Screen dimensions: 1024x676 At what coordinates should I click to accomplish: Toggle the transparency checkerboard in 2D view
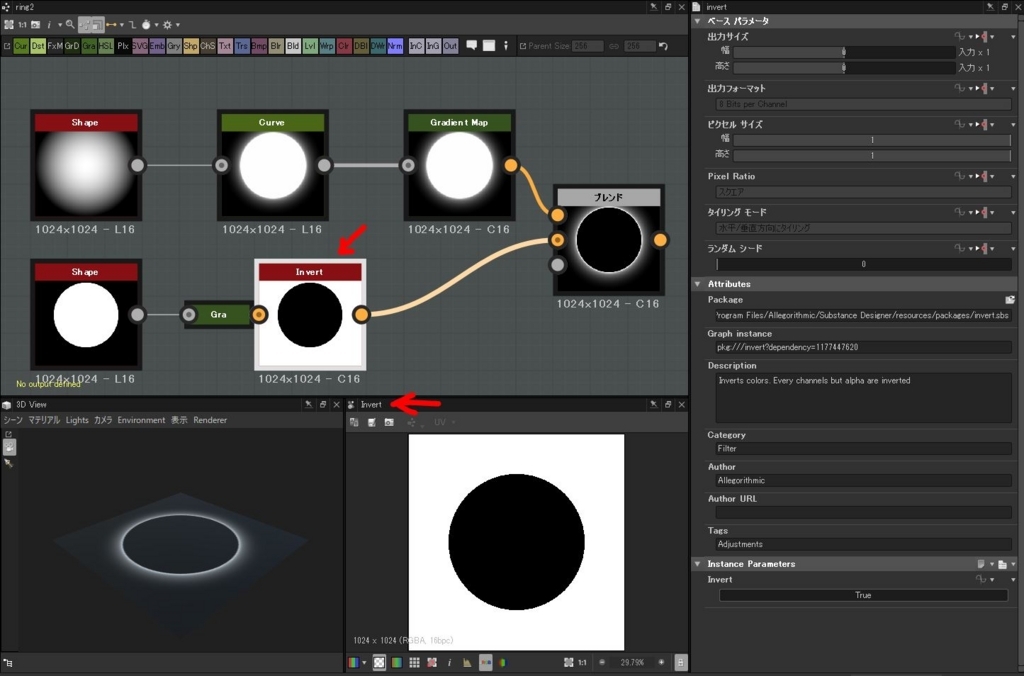tap(379, 662)
